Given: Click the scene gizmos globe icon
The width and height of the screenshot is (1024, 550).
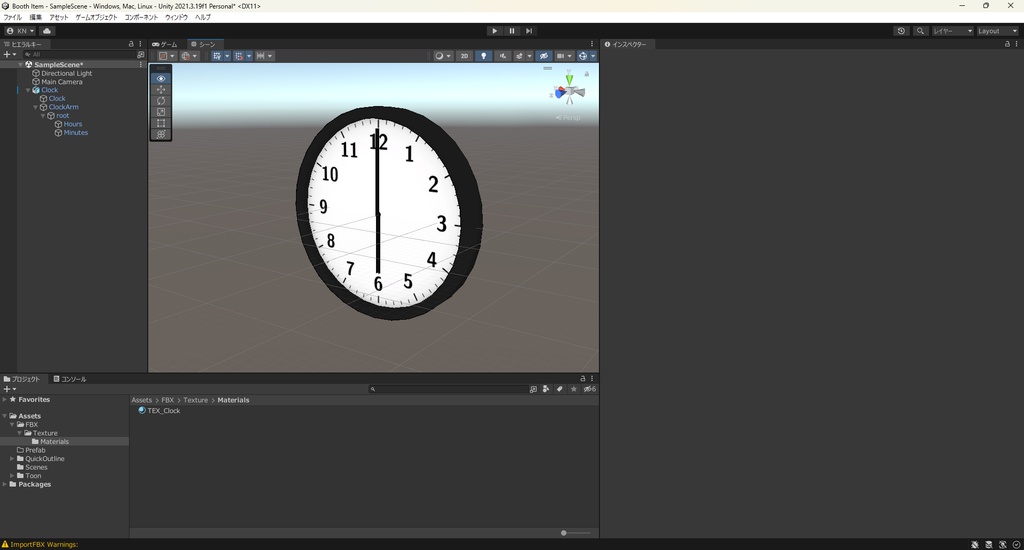Looking at the screenshot, I should click(x=583, y=56).
